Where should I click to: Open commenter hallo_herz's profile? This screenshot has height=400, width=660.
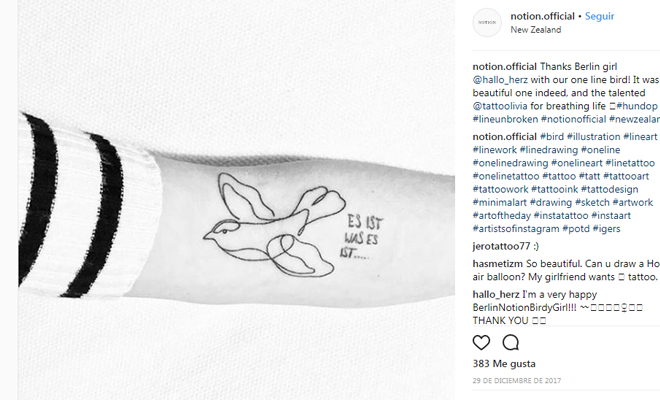496,294
